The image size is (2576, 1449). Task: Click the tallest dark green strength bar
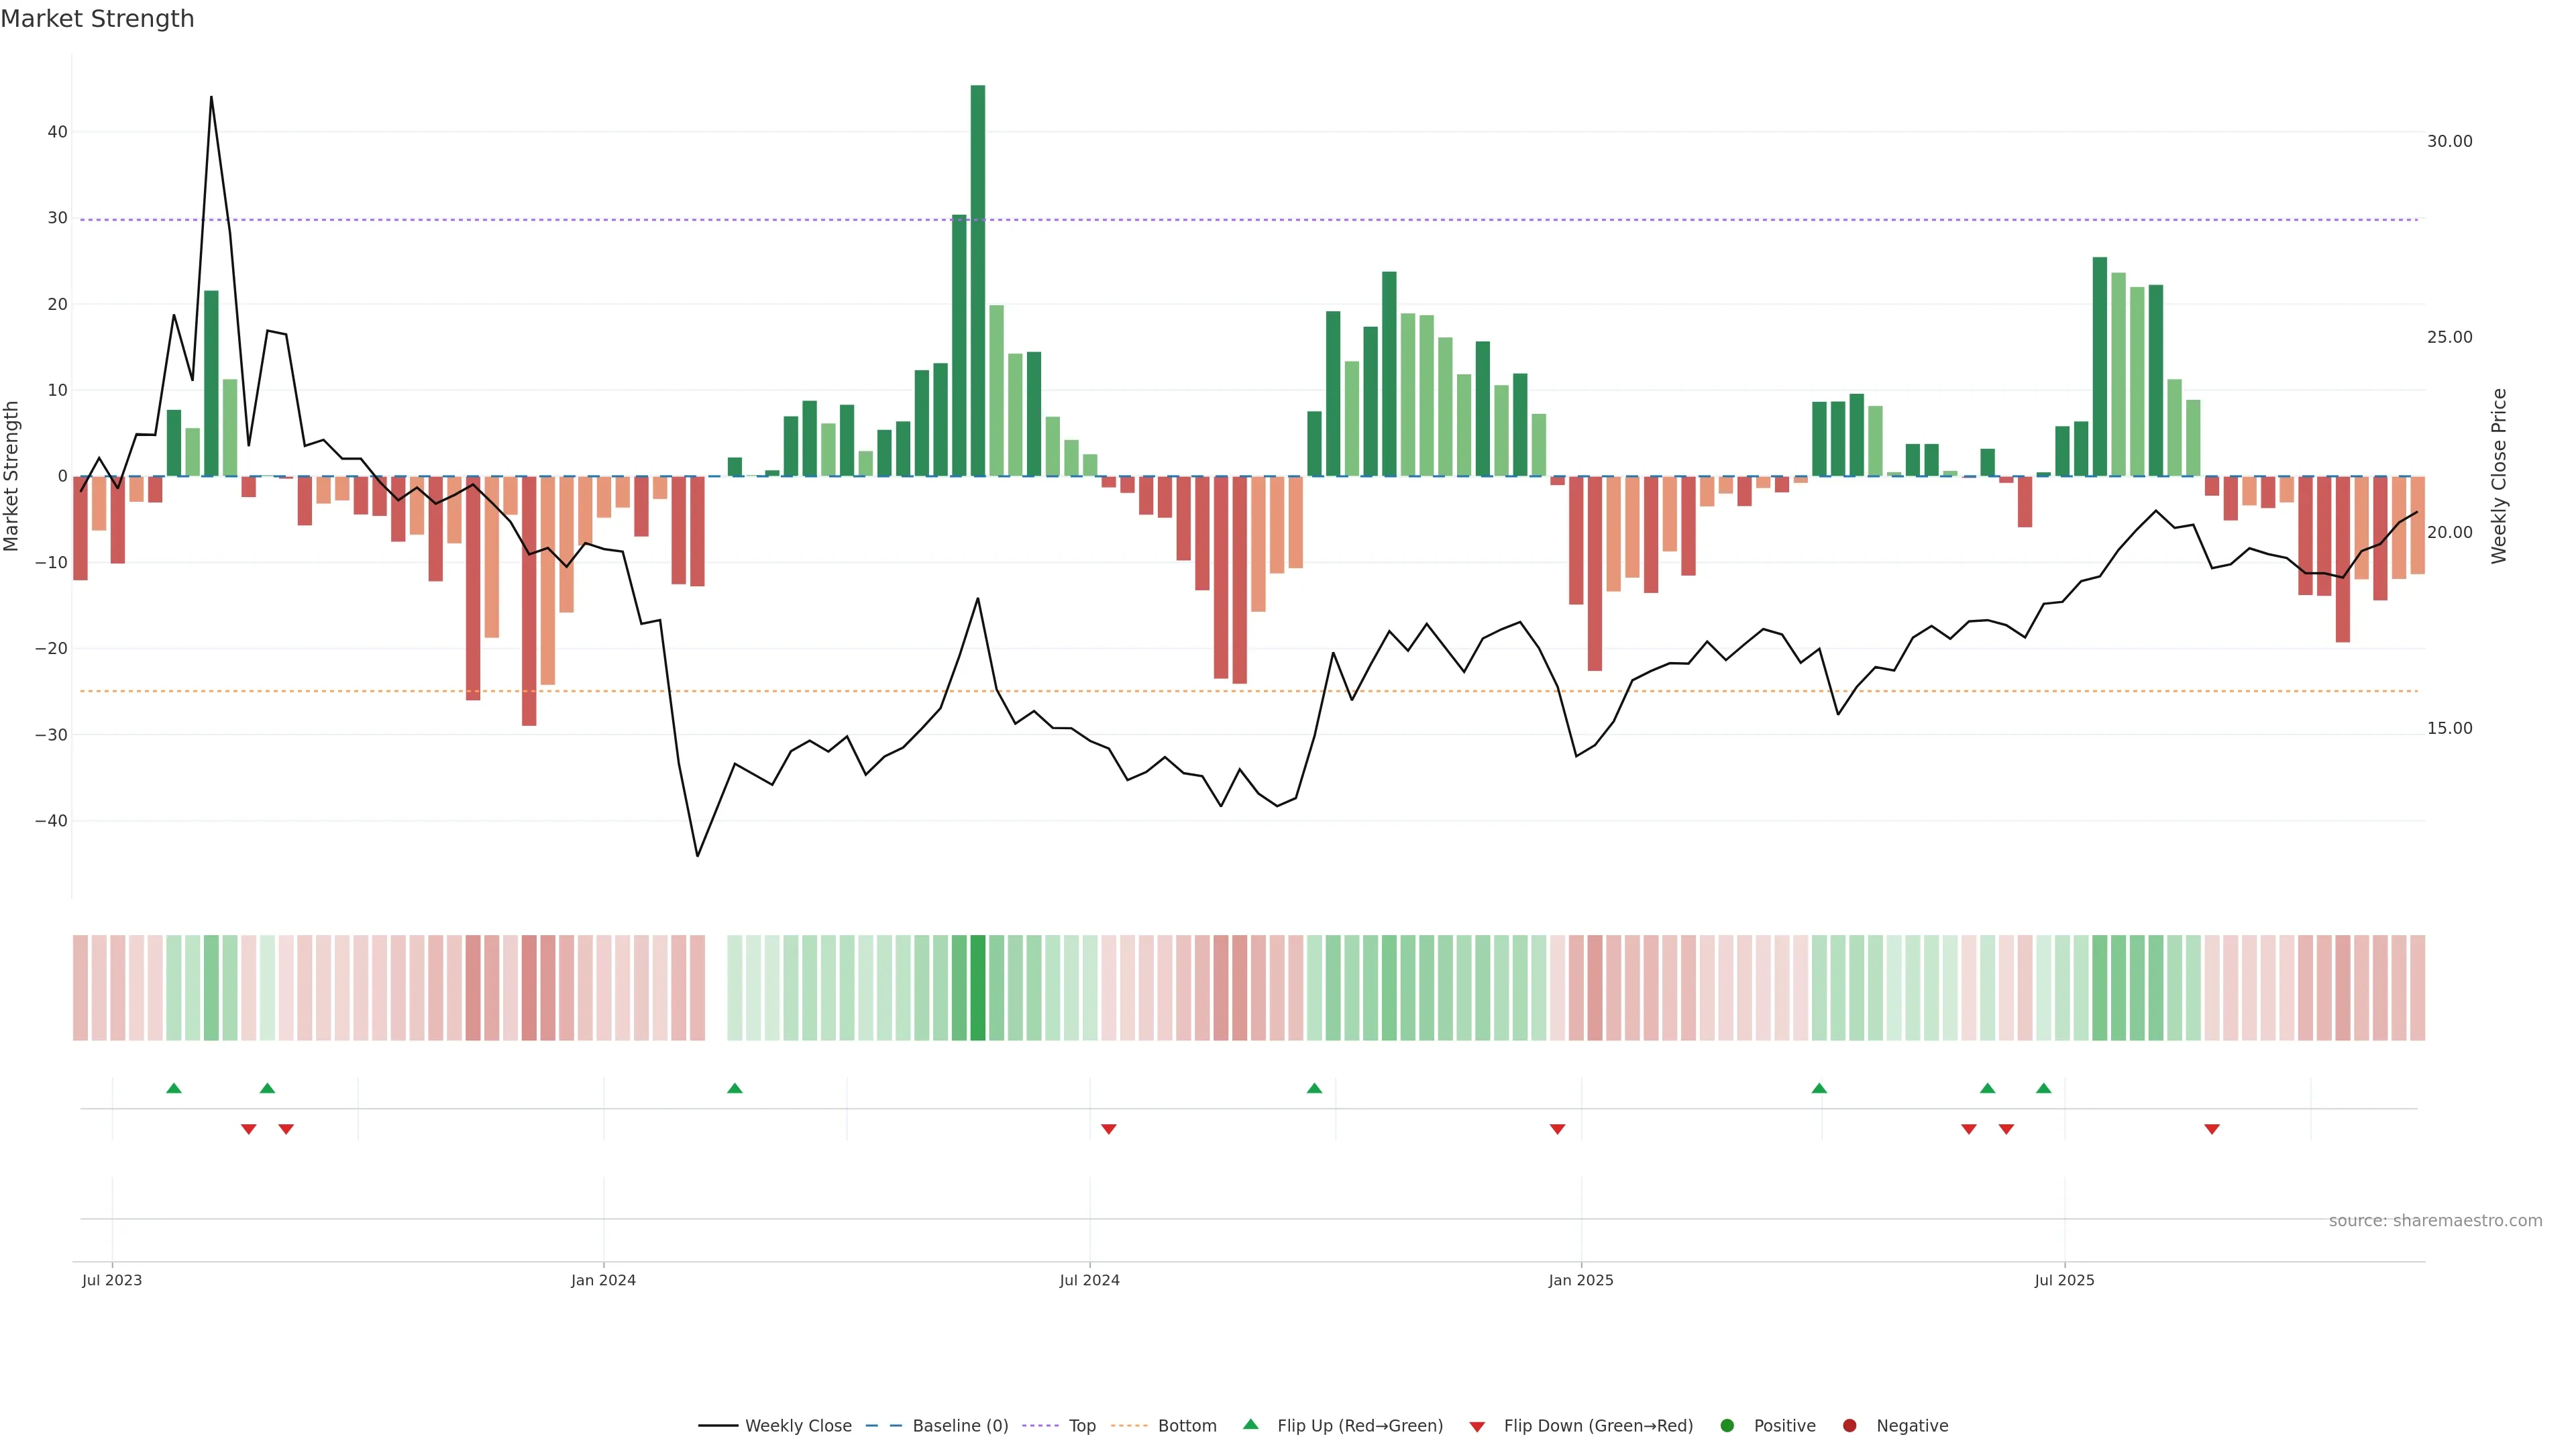pos(978,280)
